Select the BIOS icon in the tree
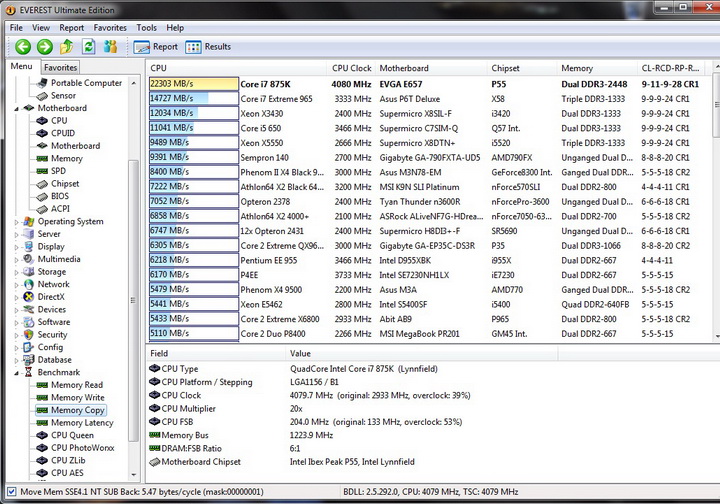This screenshot has width=720, height=504. 42,196
